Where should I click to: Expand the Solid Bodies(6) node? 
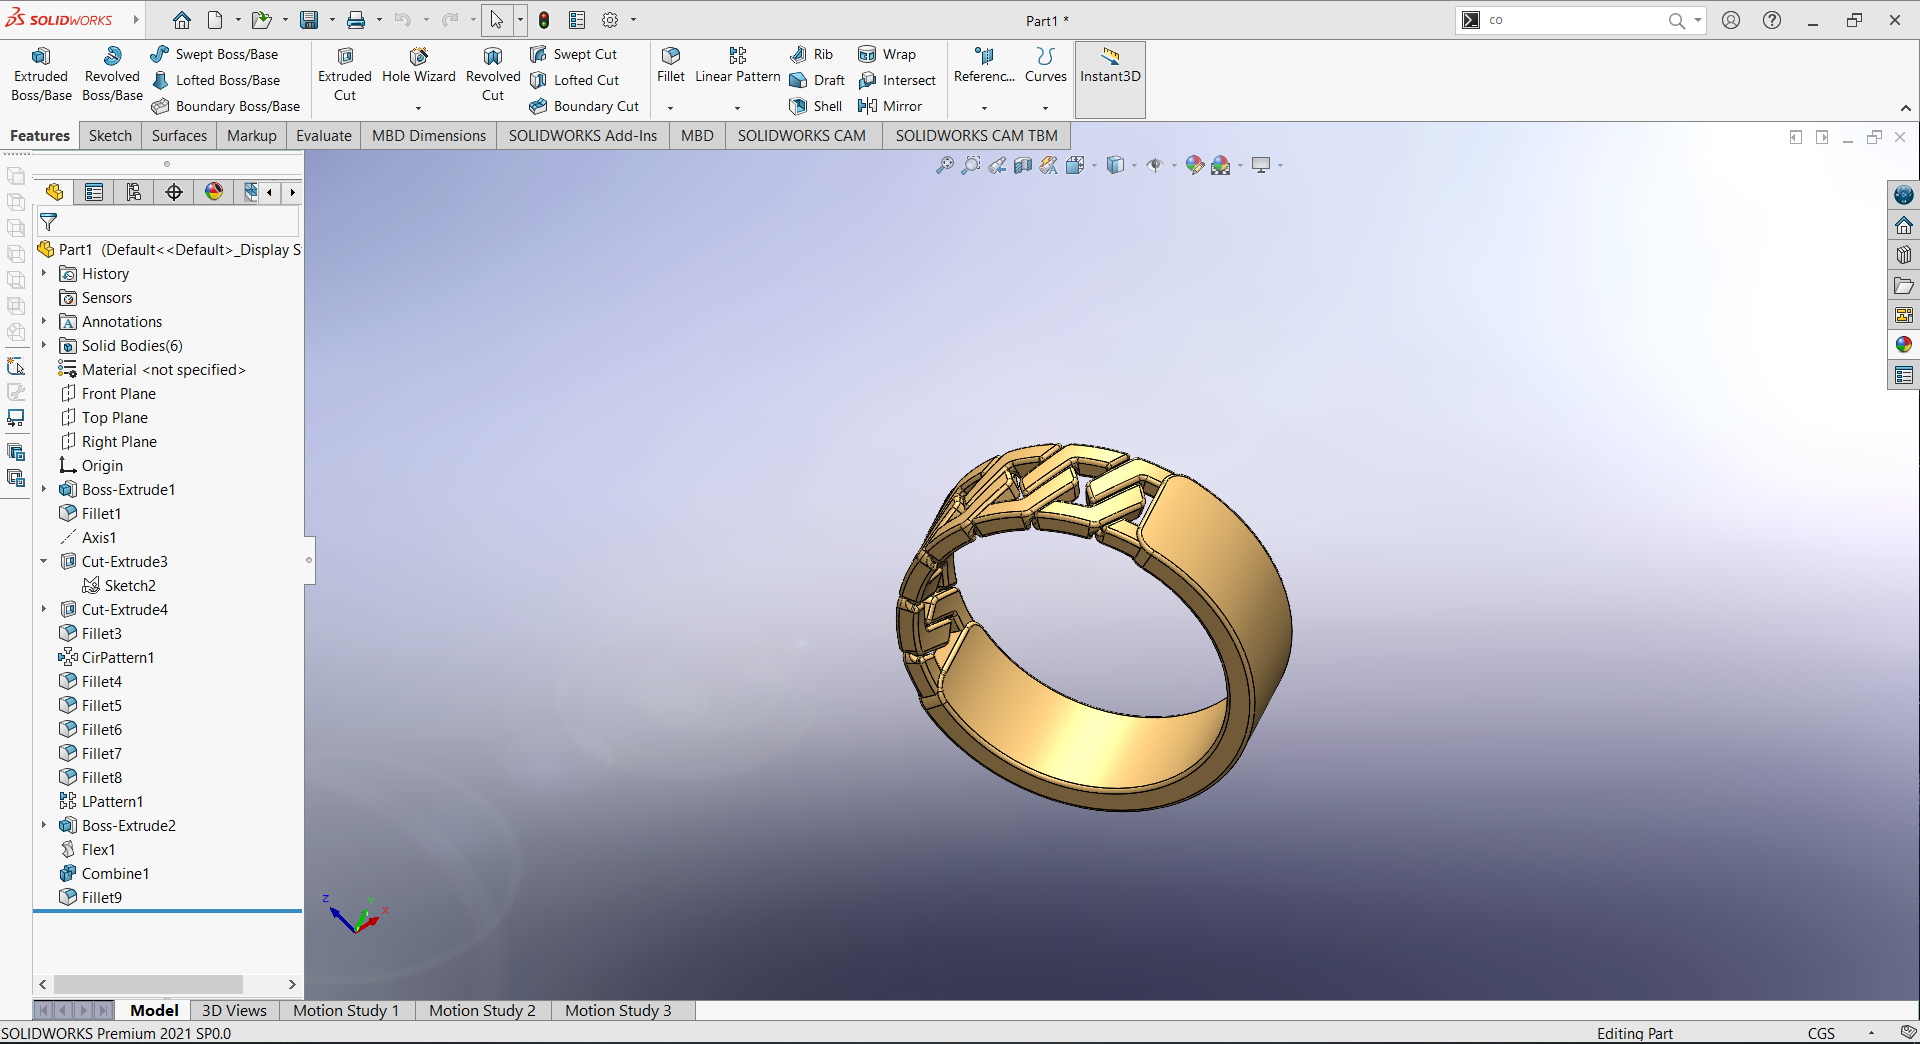[44, 345]
